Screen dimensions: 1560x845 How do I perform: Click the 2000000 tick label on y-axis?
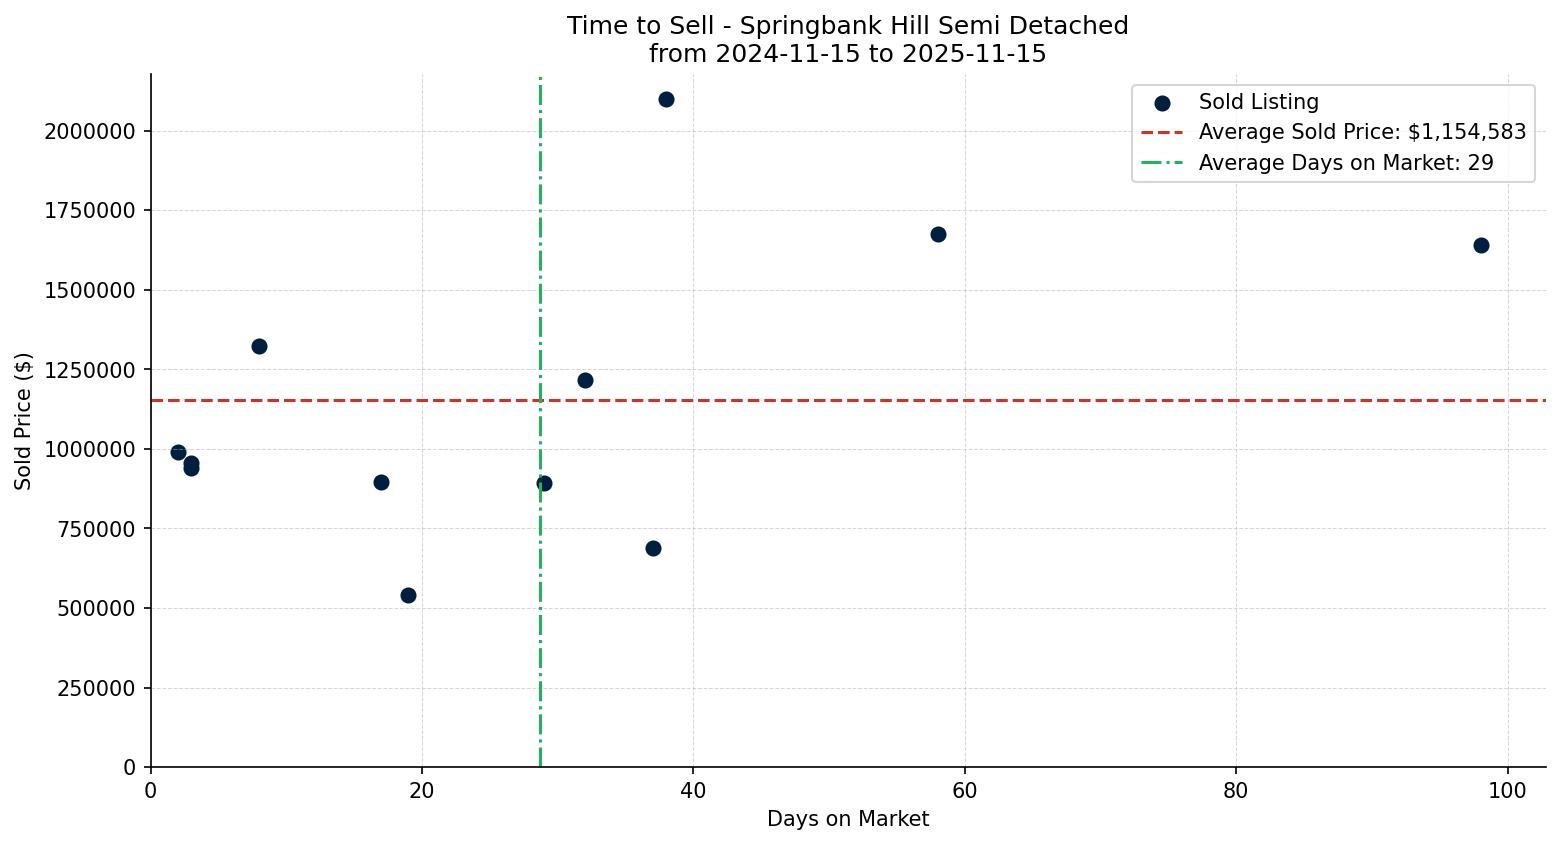click(x=90, y=131)
